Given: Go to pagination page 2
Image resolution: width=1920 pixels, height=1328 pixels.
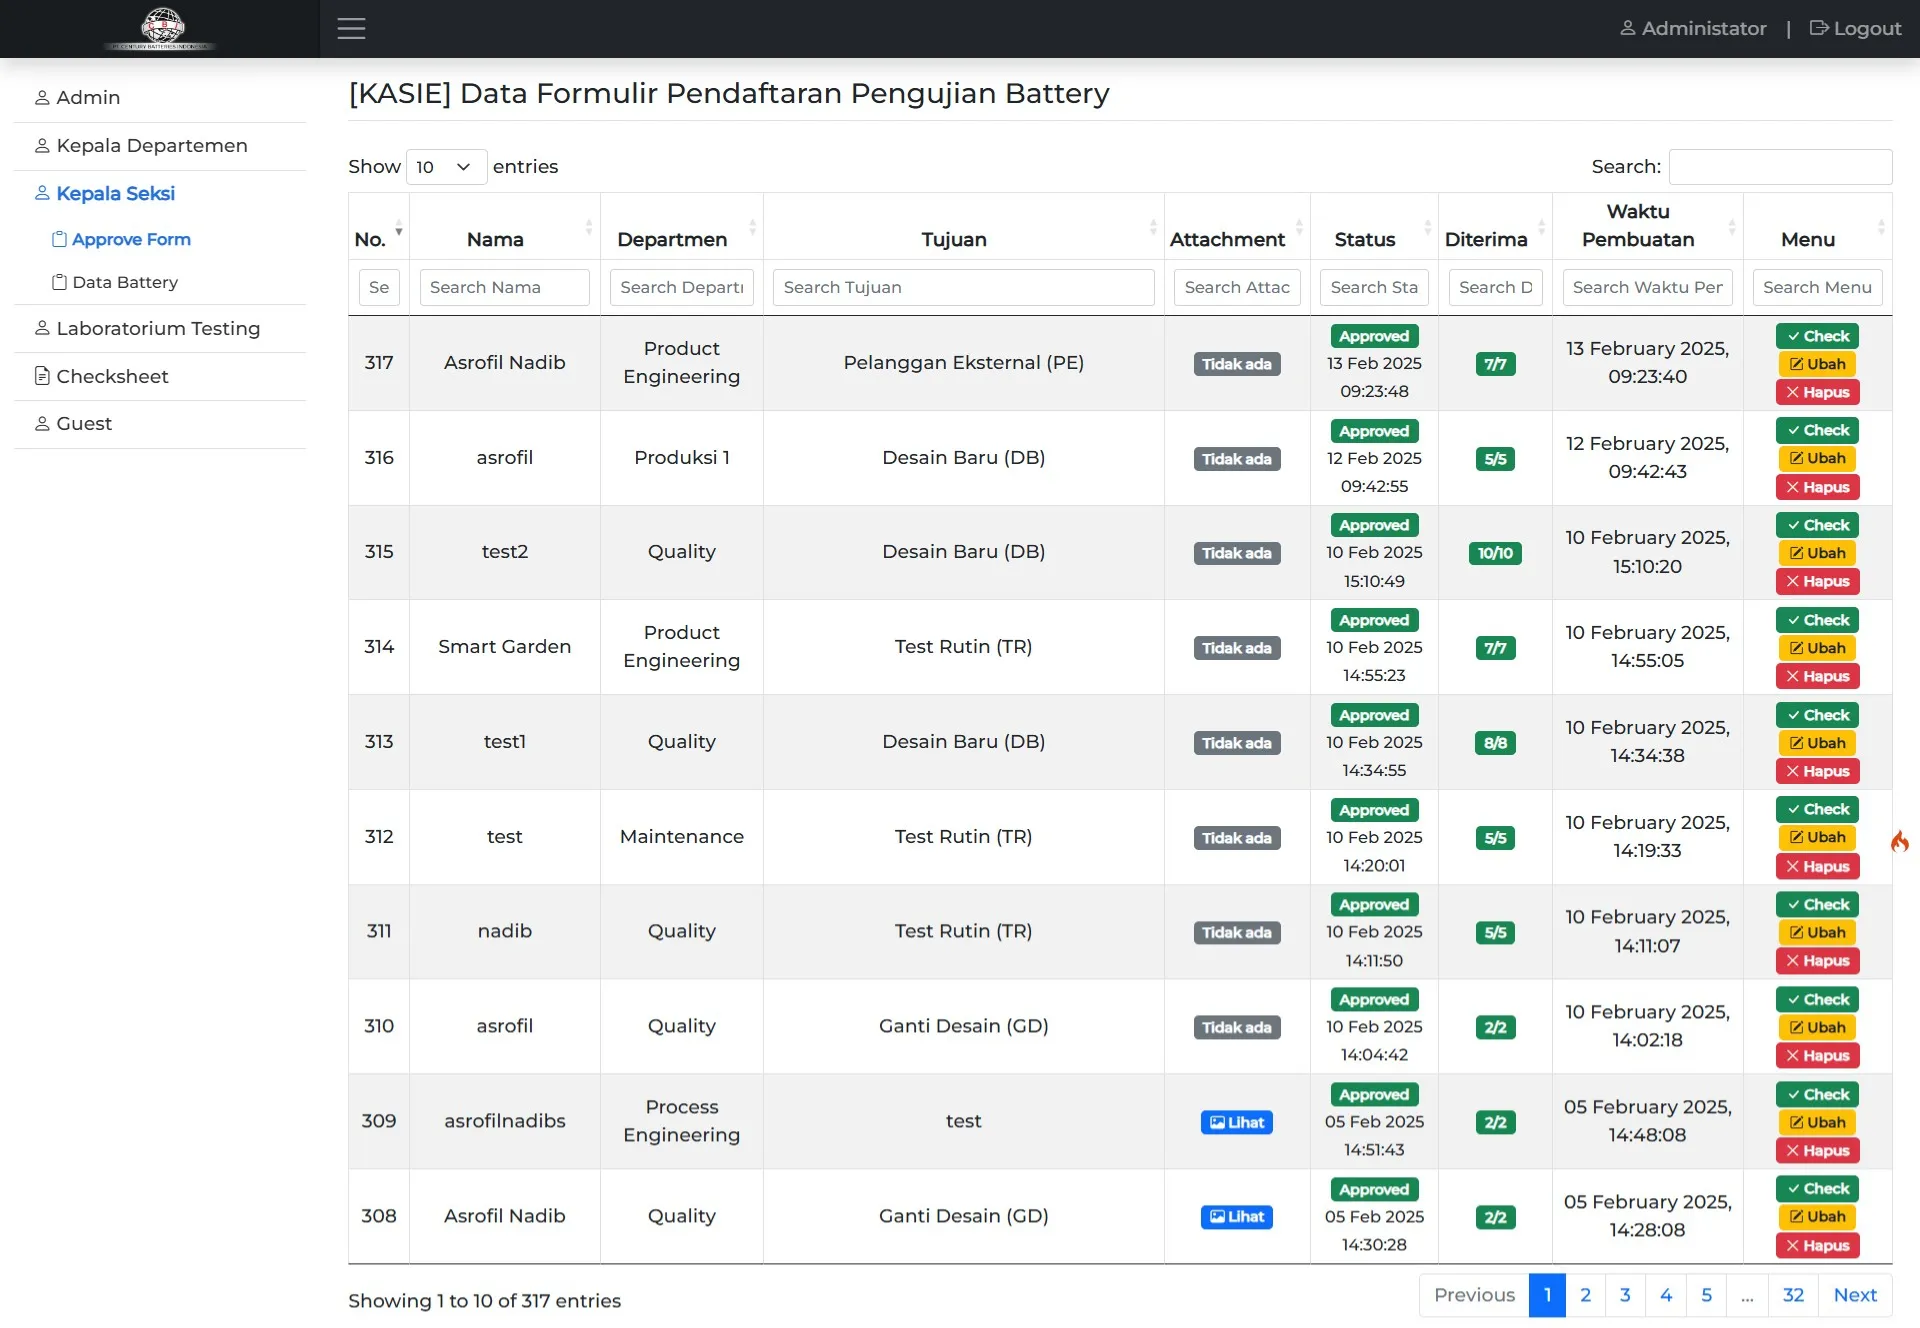Looking at the screenshot, I should (1585, 1296).
